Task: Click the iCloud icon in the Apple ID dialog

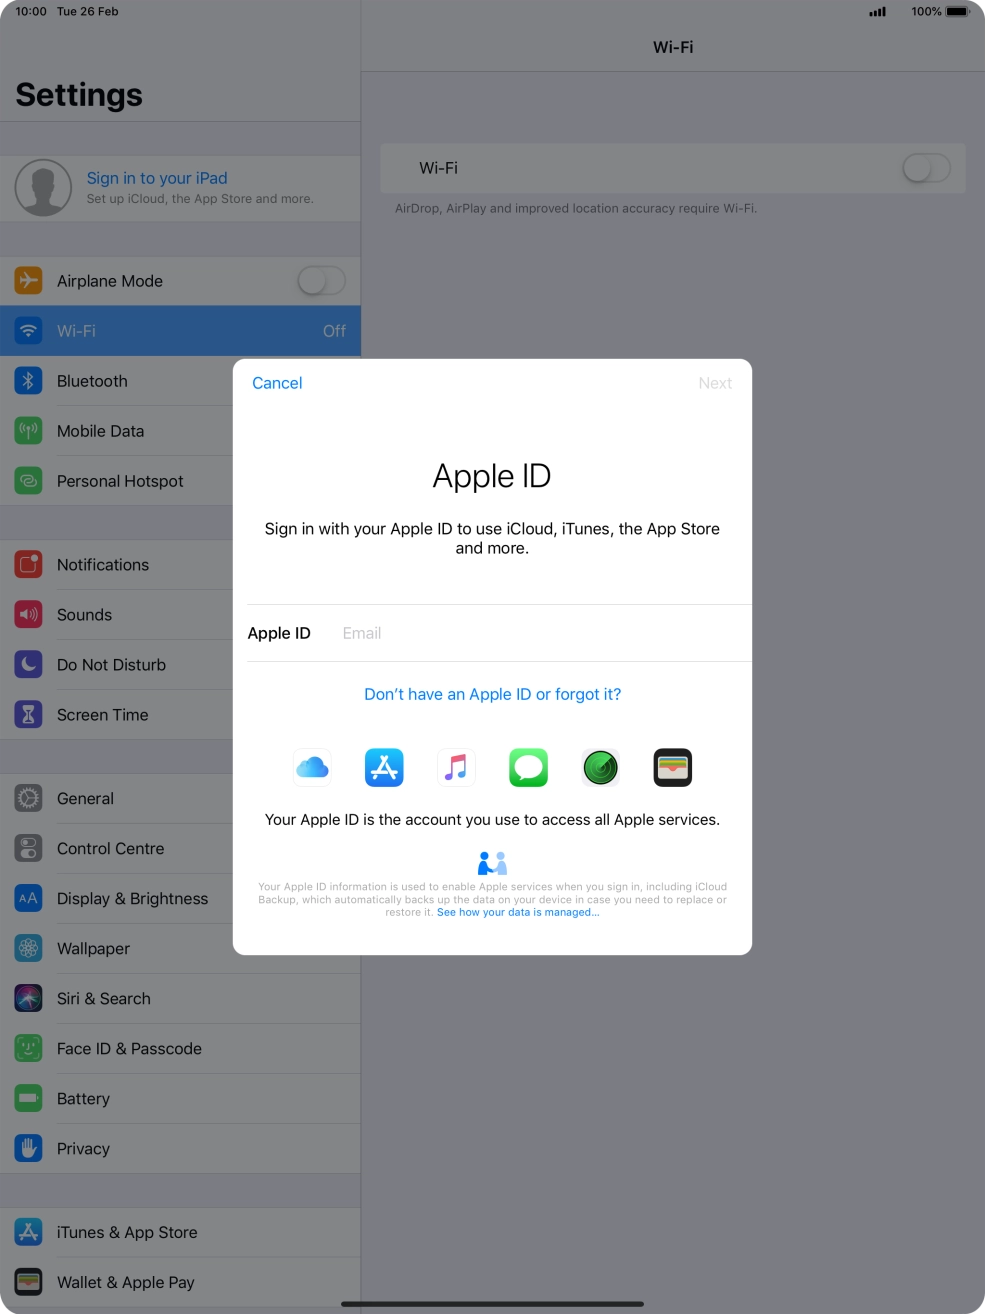Action: [x=312, y=767]
